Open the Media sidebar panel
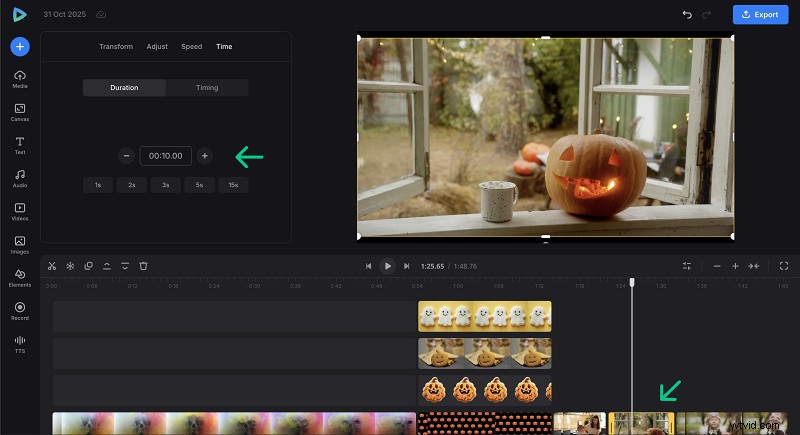Viewport: 800px width, 435px height. 20,79
